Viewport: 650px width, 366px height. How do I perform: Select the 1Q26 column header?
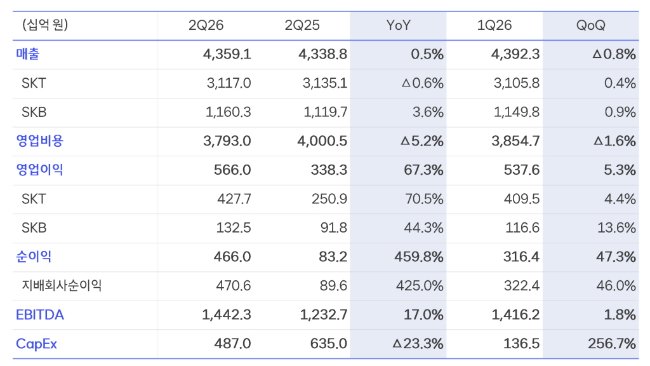pyautogui.click(x=494, y=26)
